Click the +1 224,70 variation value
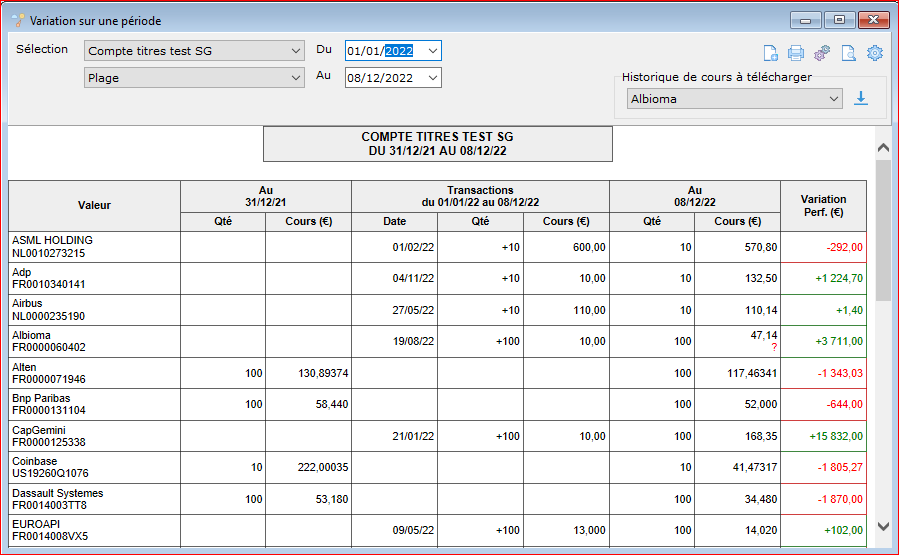This screenshot has height=555, width=899. coord(839,278)
